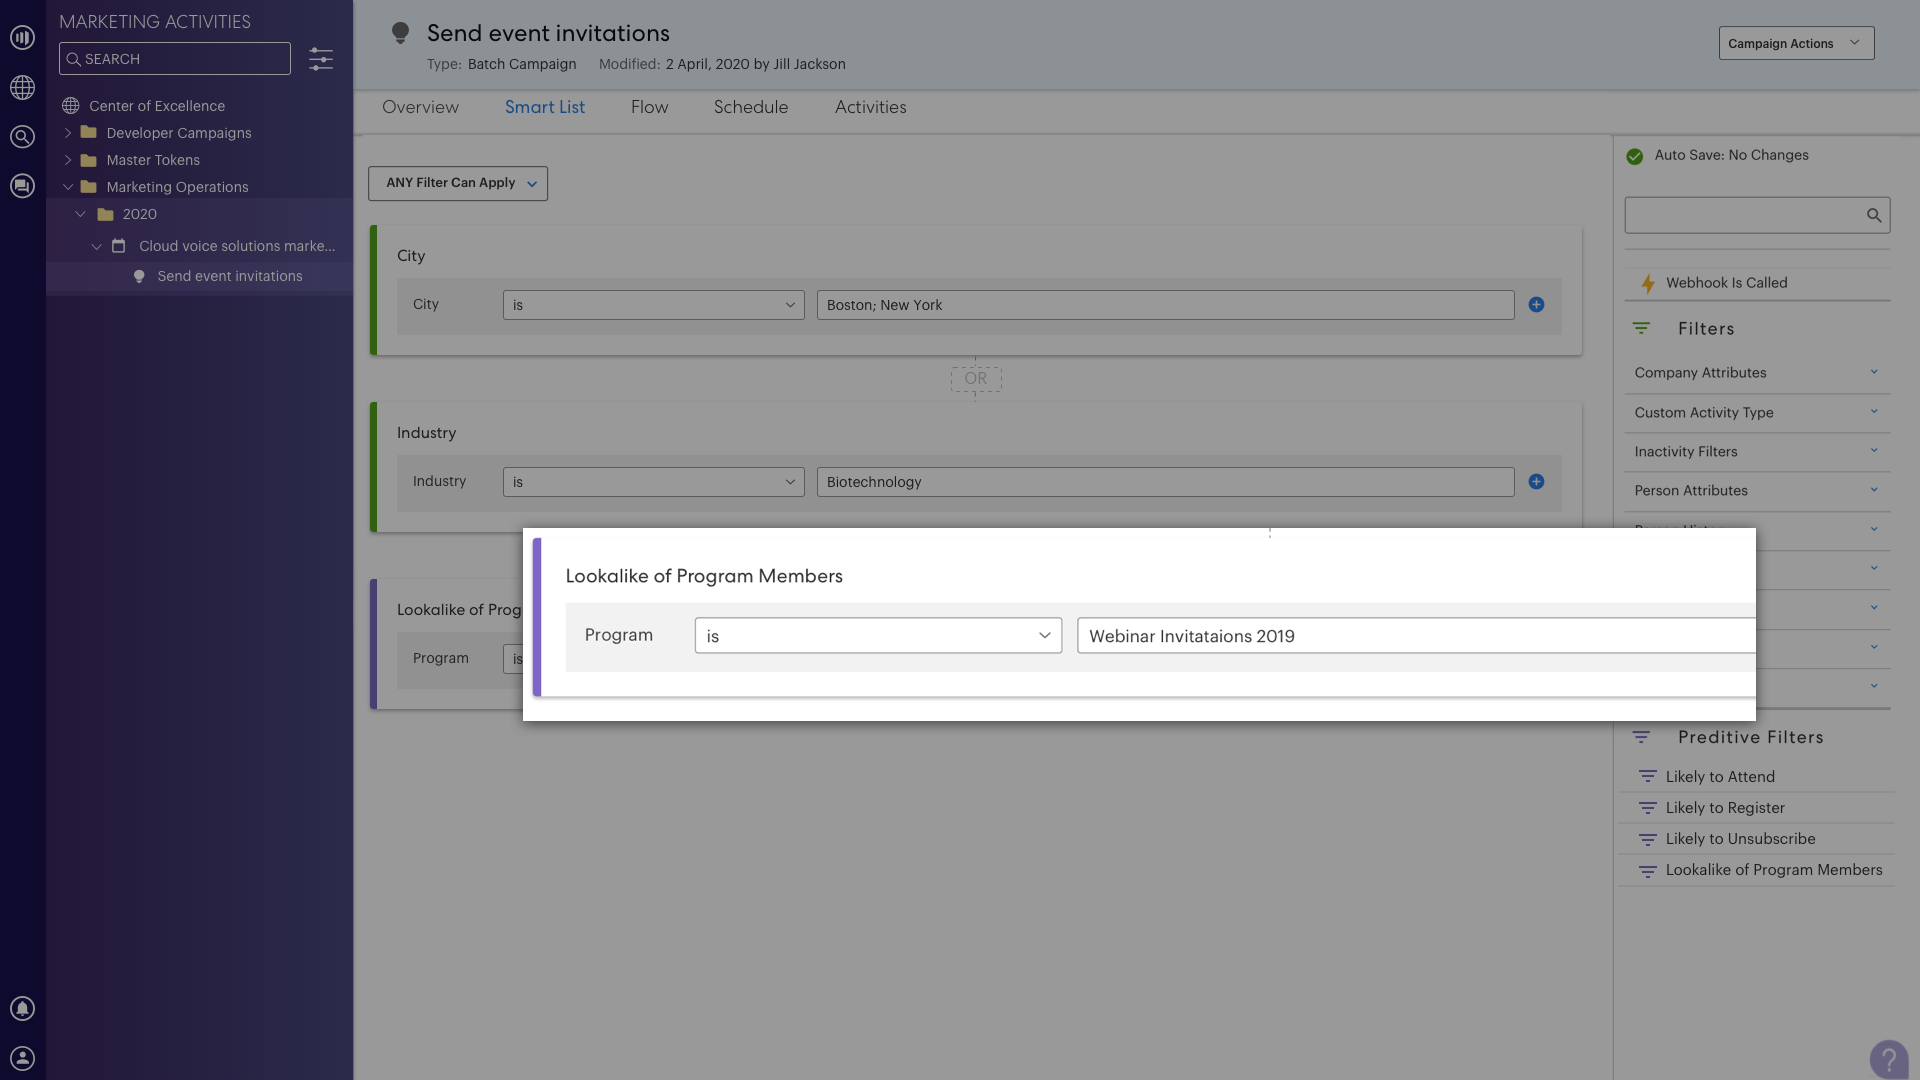Open the City 'is' operator dropdown
This screenshot has width=1920, height=1080.
click(x=653, y=305)
